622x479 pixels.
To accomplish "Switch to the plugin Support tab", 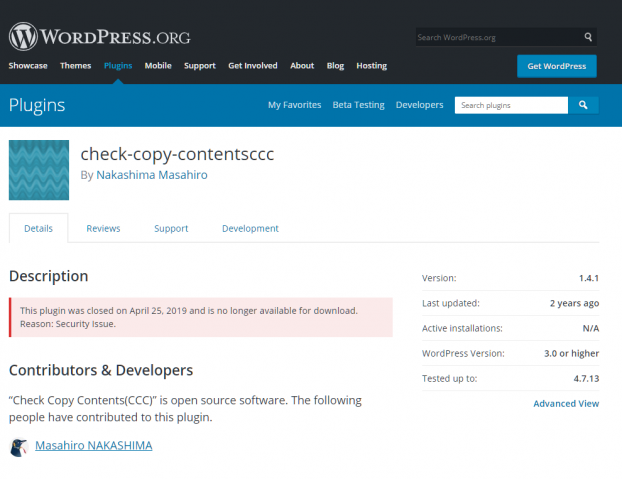I will tap(171, 228).
